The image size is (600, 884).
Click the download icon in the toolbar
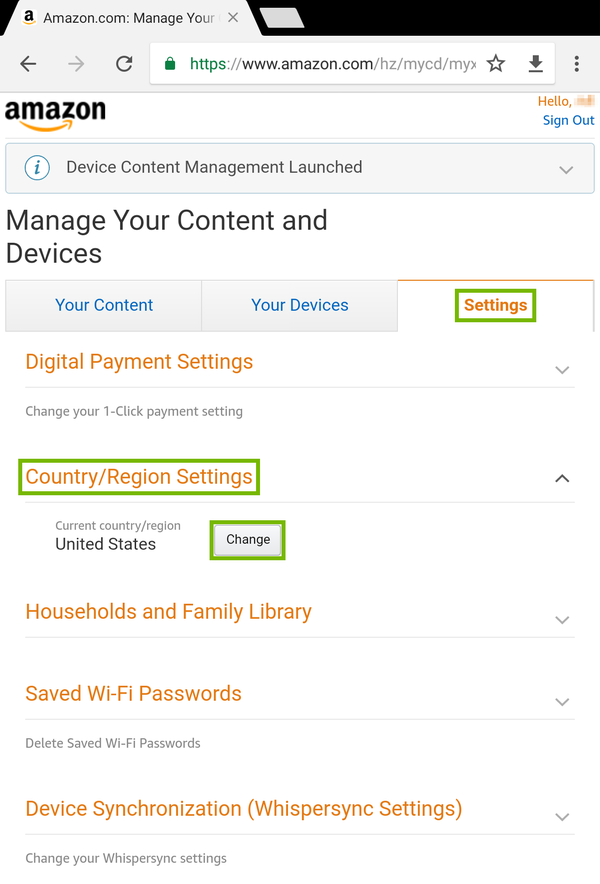pos(536,63)
